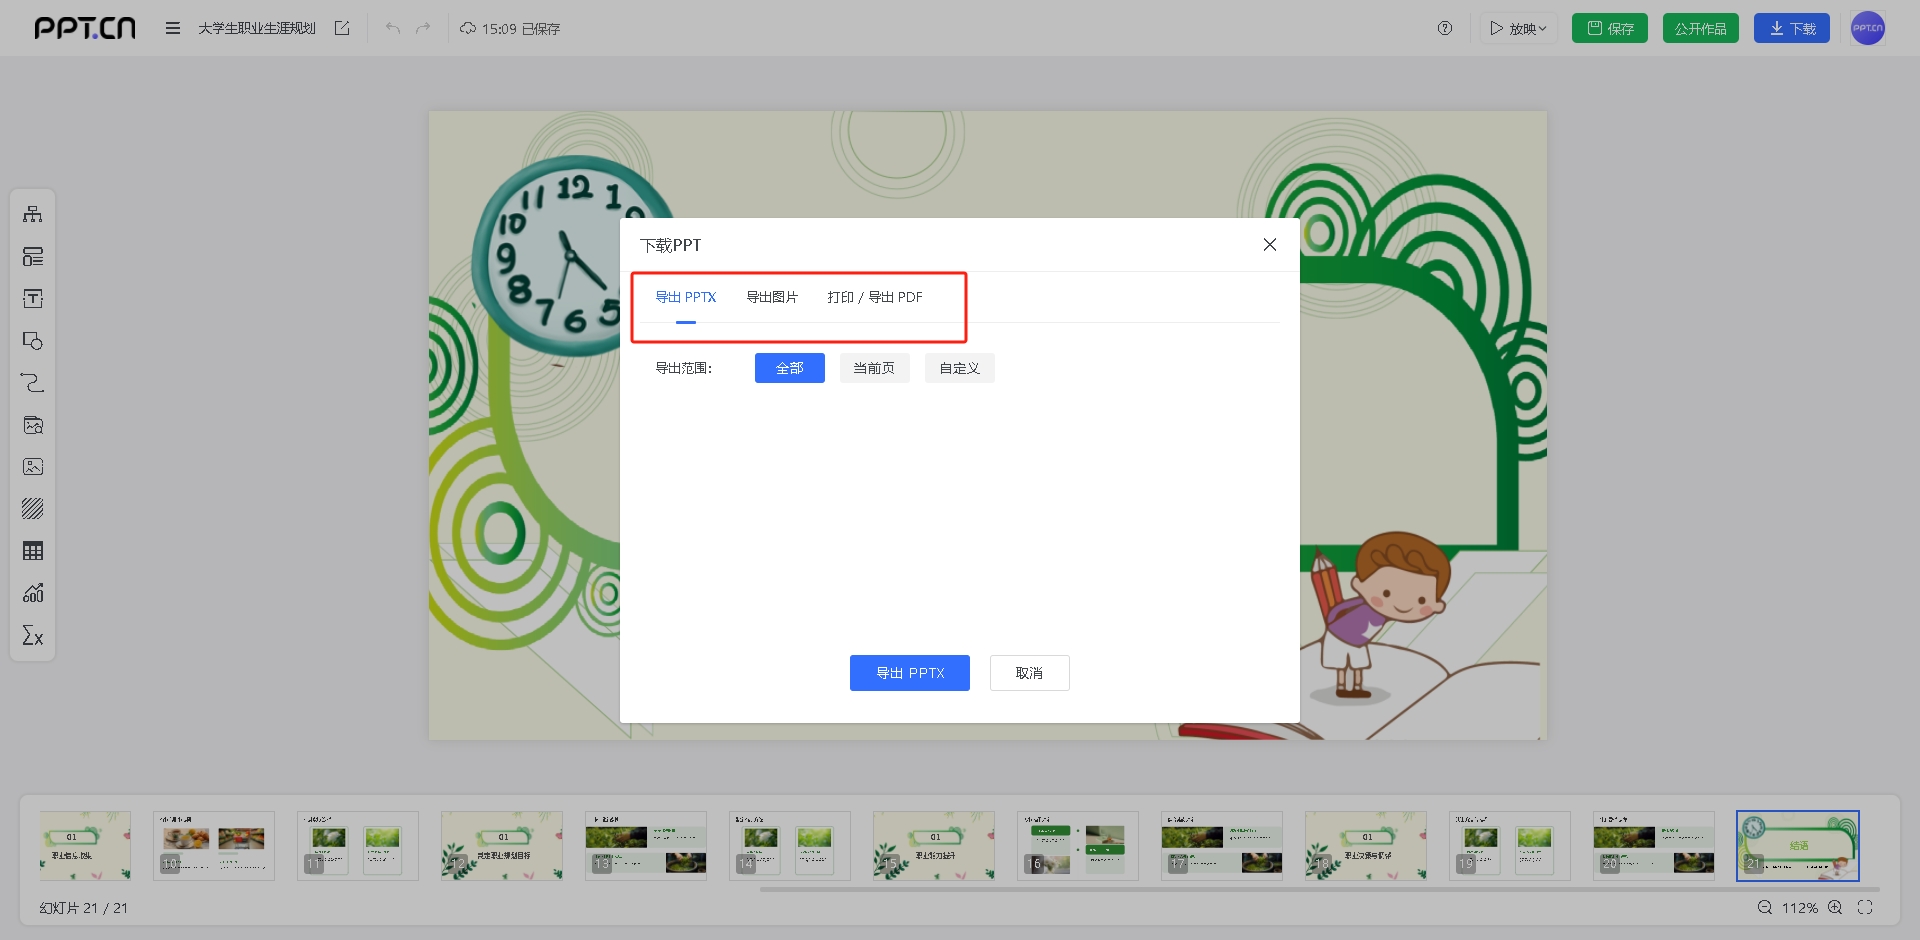Click 取消 to cancel the download
This screenshot has height=940, width=1920.
[1029, 673]
